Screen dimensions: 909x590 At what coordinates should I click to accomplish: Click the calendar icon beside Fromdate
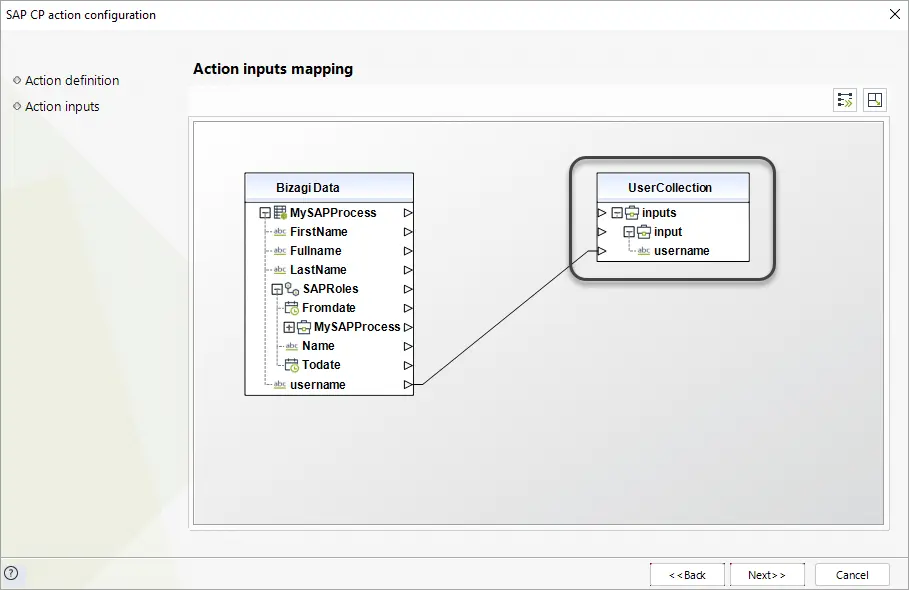pyautogui.click(x=292, y=308)
